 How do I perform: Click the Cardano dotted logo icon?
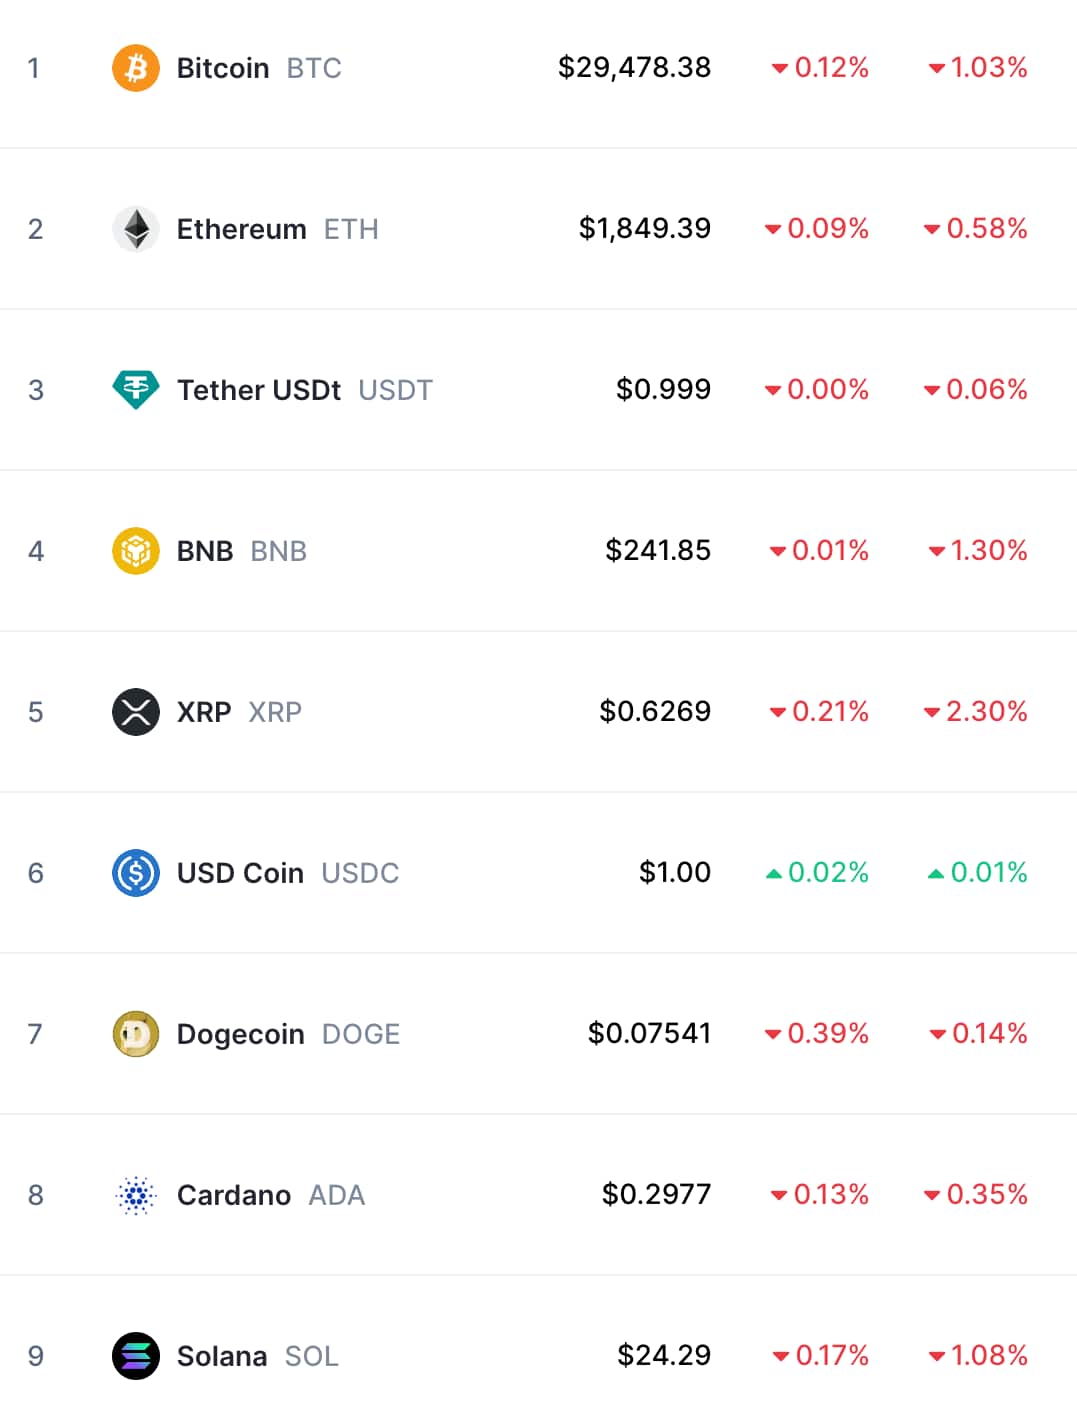click(136, 1195)
